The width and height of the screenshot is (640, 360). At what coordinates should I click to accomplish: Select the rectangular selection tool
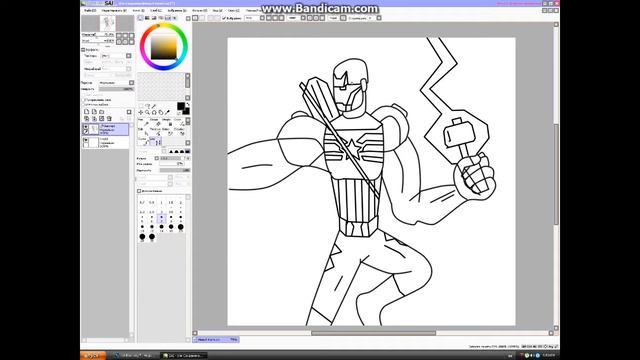pyautogui.click(x=141, y=106)
